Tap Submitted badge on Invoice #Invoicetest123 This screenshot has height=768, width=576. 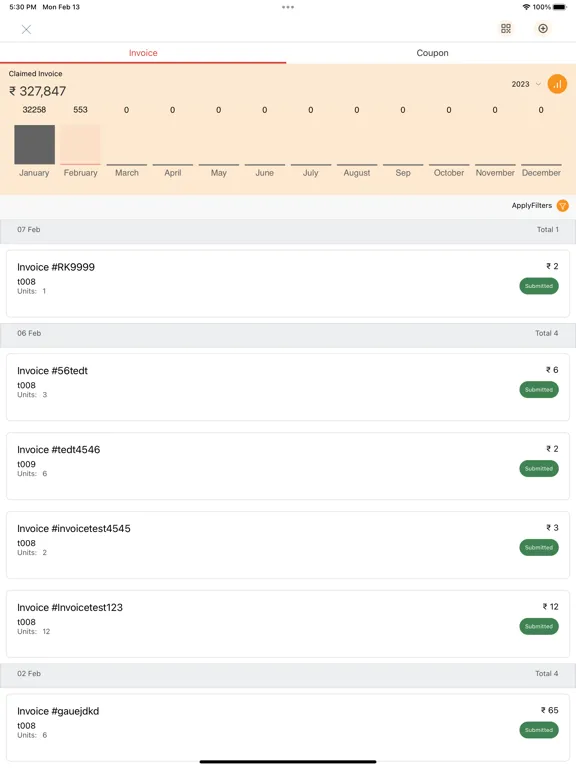point(539,626)
